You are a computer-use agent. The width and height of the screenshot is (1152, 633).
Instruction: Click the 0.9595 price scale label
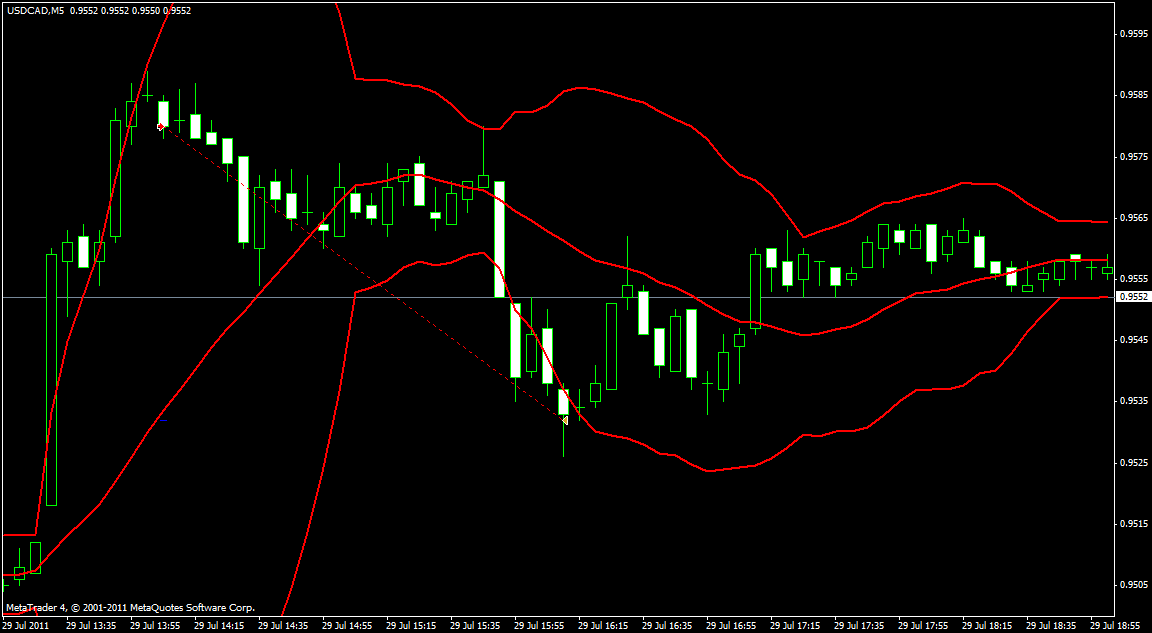[1133, 34]
